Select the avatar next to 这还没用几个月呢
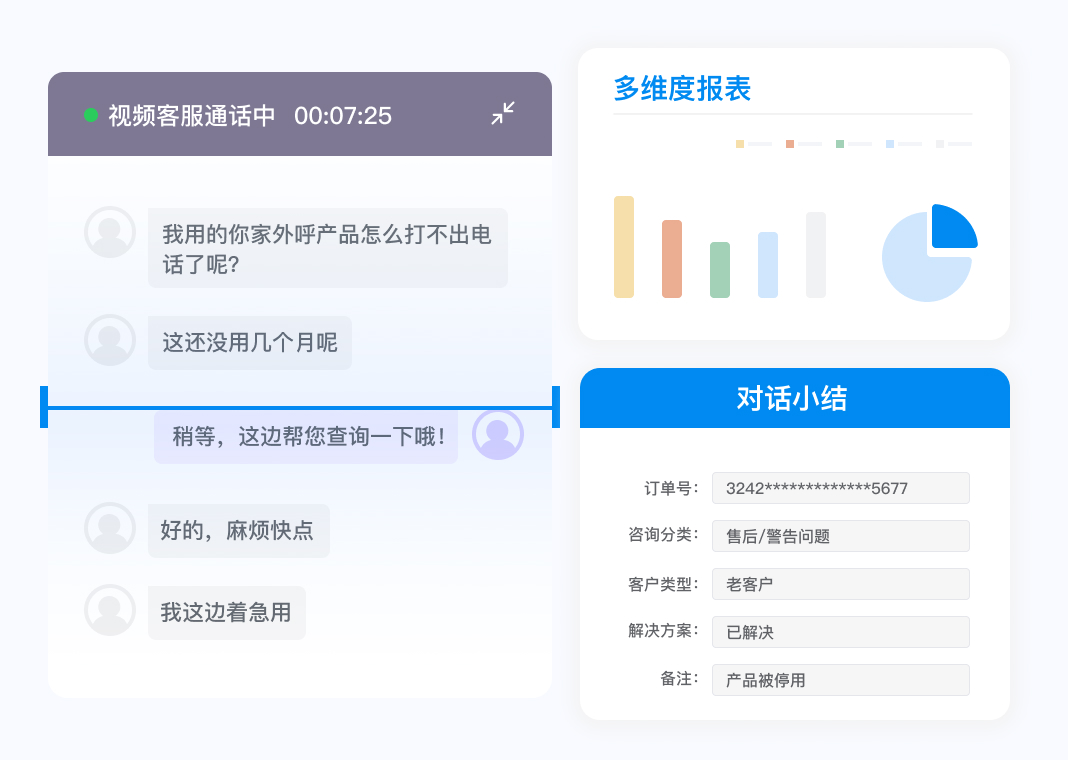Screen dimensions: 1068x760 click(x=110, y=340)
